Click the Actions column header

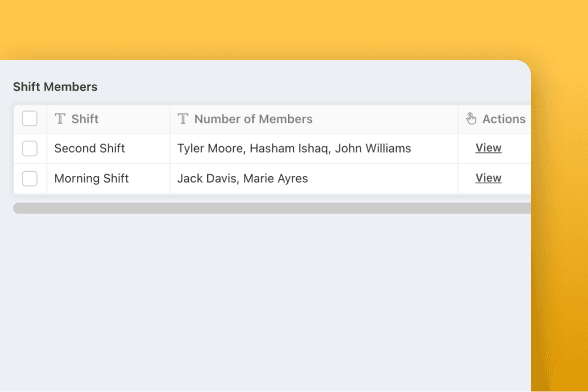tap(494, 119)
